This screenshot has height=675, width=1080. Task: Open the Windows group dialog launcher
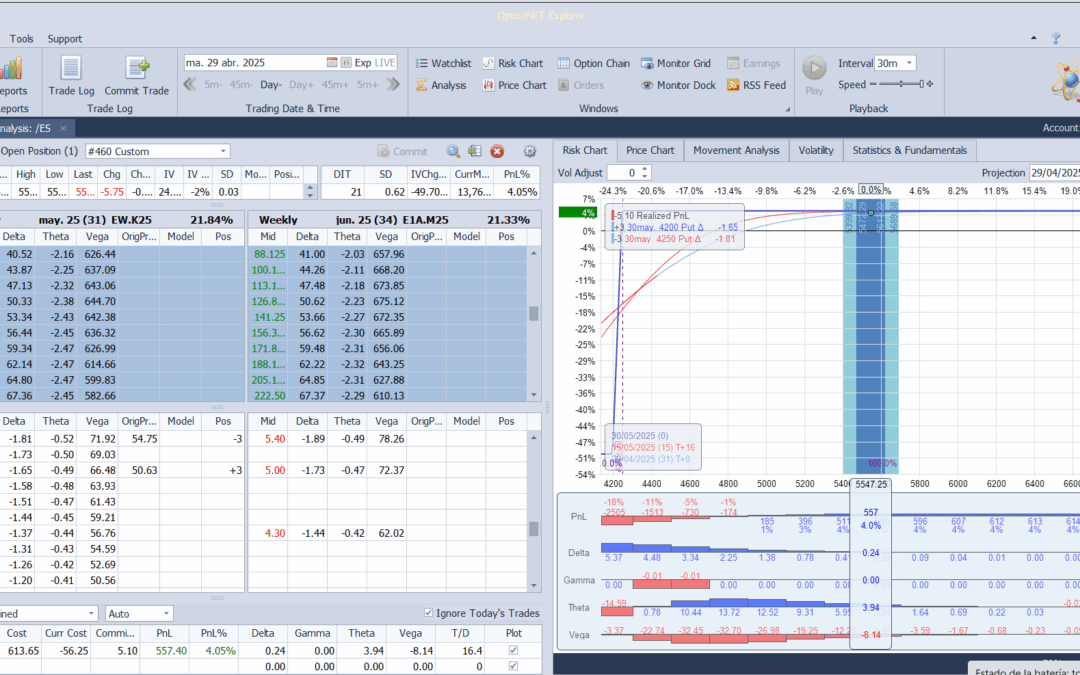click(787, 110)
